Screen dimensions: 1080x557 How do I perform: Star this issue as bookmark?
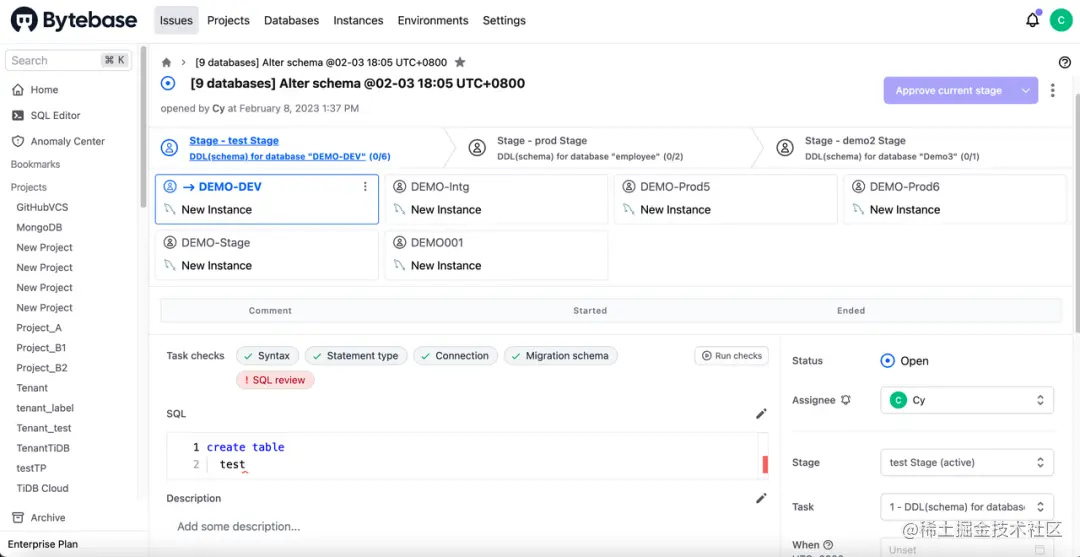[x=460, y=63]
